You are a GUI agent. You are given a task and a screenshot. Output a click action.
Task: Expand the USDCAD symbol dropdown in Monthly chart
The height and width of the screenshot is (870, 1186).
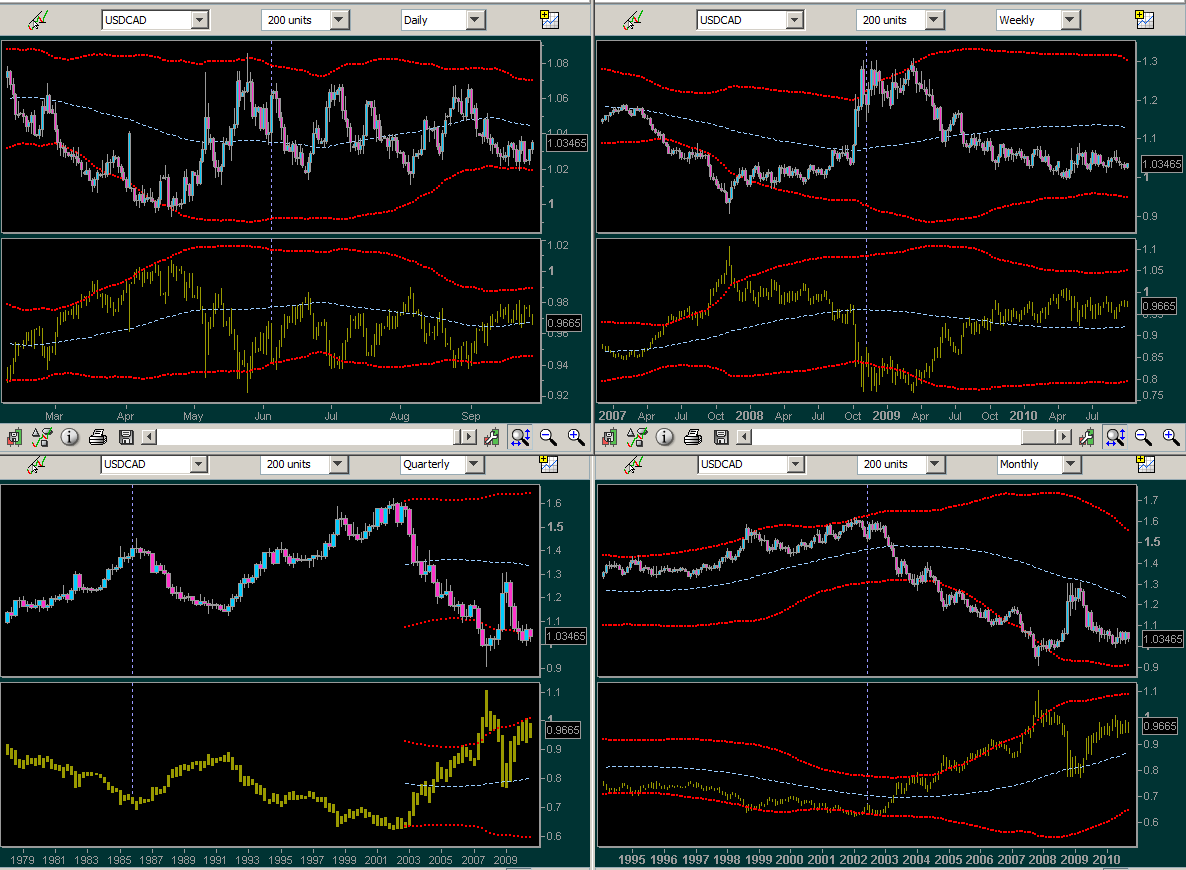pyautogui.click(x=796, y=464)
